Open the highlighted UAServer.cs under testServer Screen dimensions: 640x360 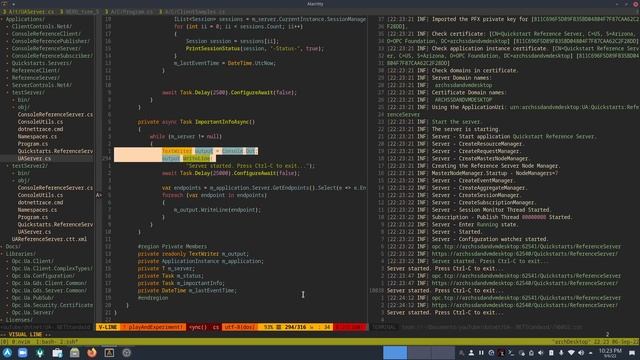click(x=34, y=158)
